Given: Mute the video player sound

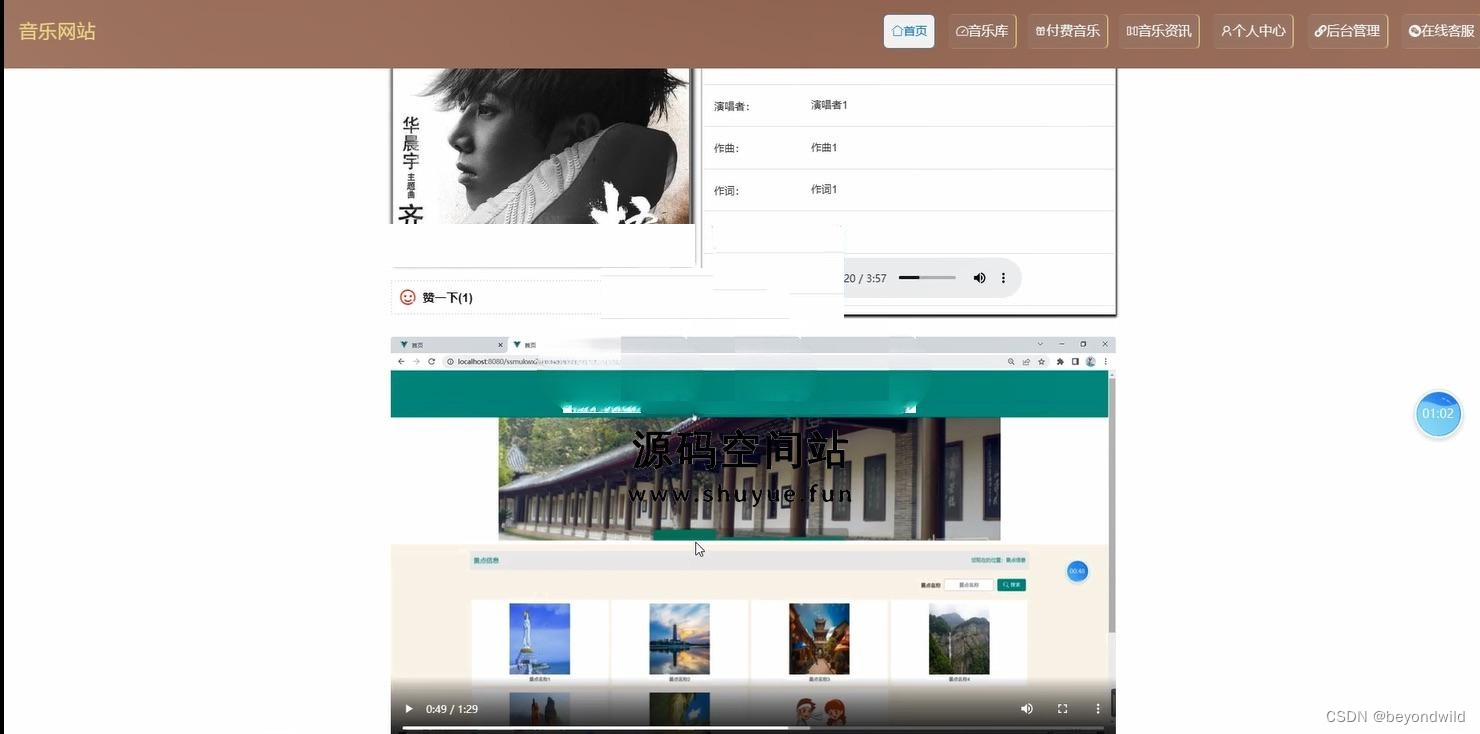Looking at the screenshot, I should pos(1027,708).
